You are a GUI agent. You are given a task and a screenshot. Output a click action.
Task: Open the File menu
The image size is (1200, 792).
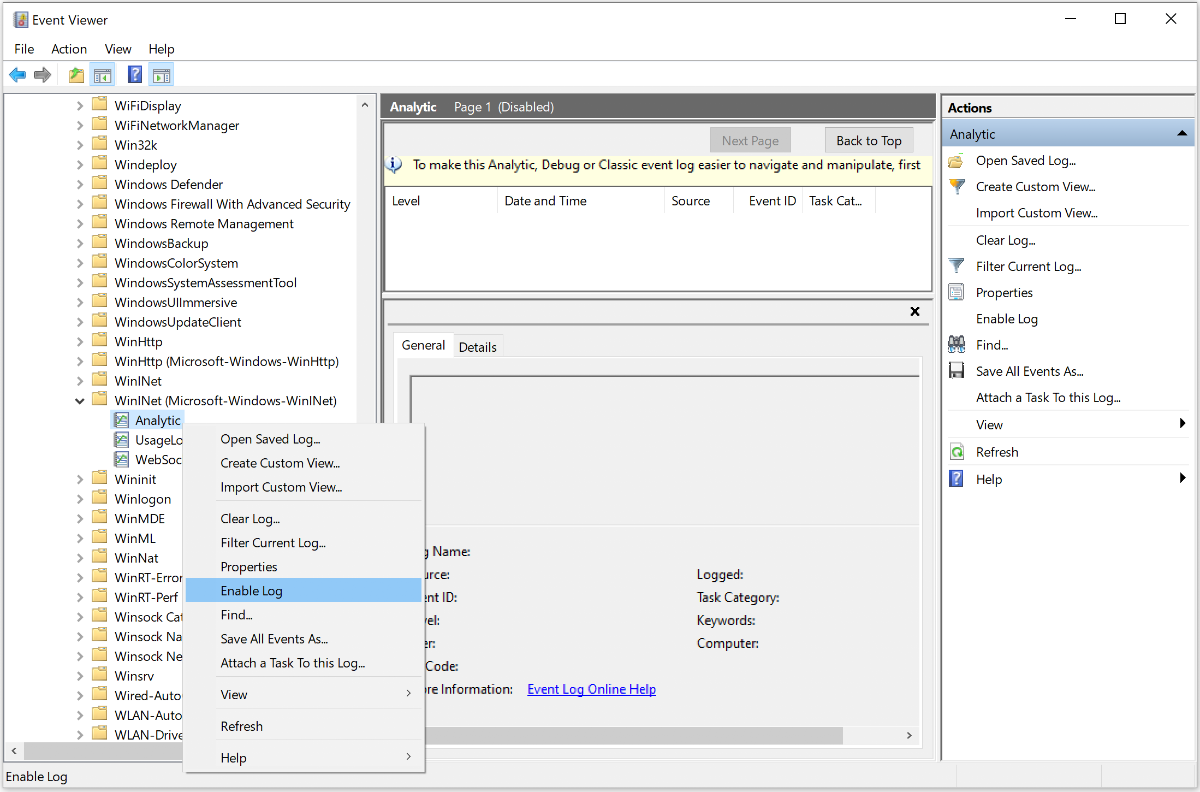pyautogui.click(x=24, y=49)
